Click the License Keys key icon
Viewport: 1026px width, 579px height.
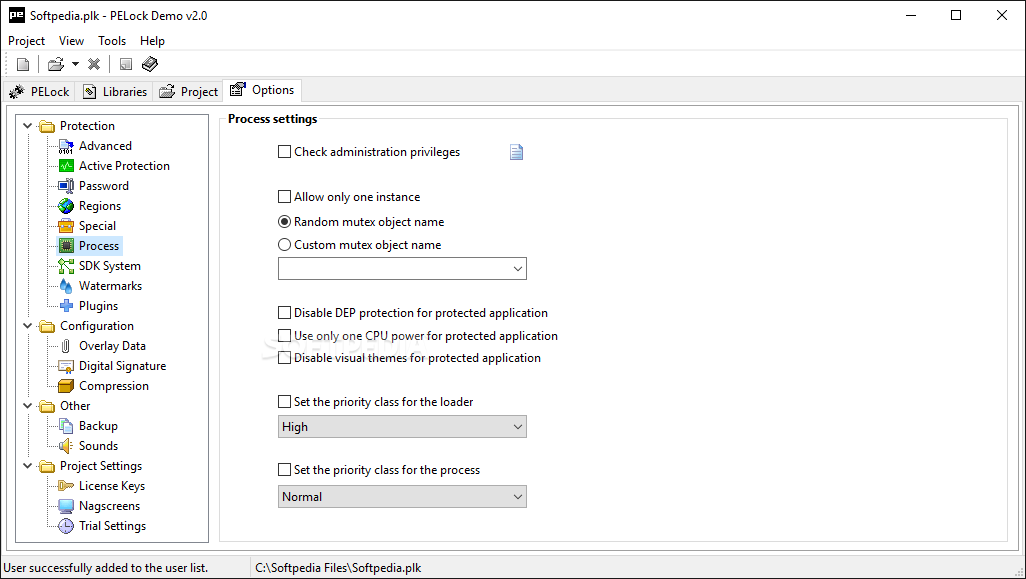(x=66, y=486)
